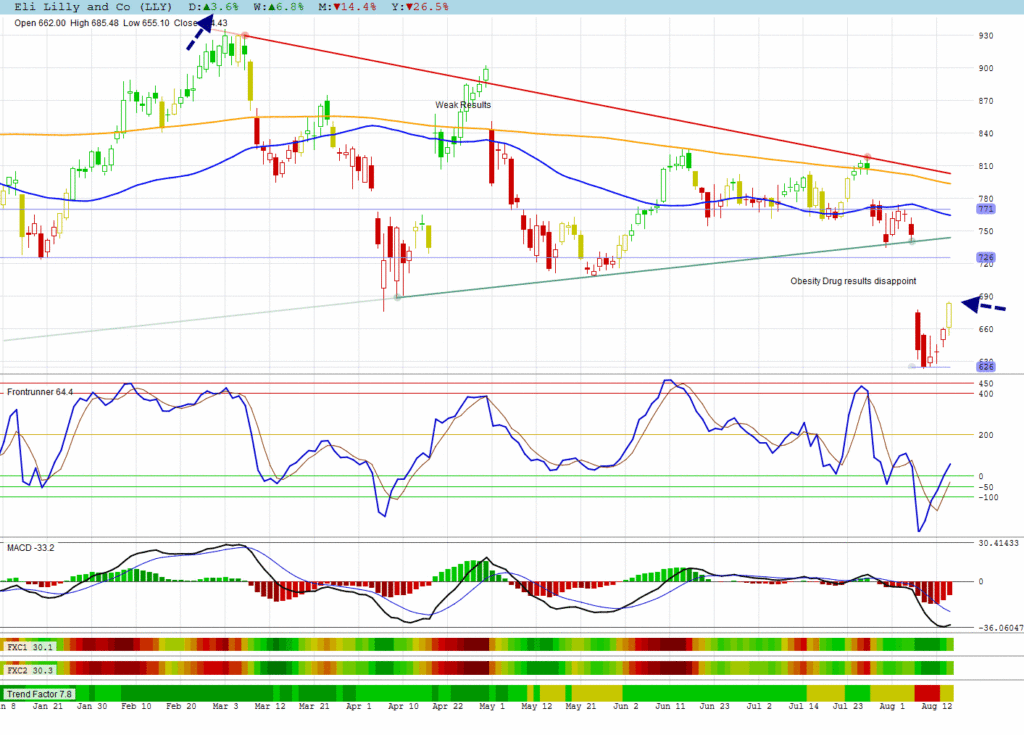Click the "FXC2 30.3" heat strip label
The height and width of the screenshot is (735, 1024).
tap(29, 670)
